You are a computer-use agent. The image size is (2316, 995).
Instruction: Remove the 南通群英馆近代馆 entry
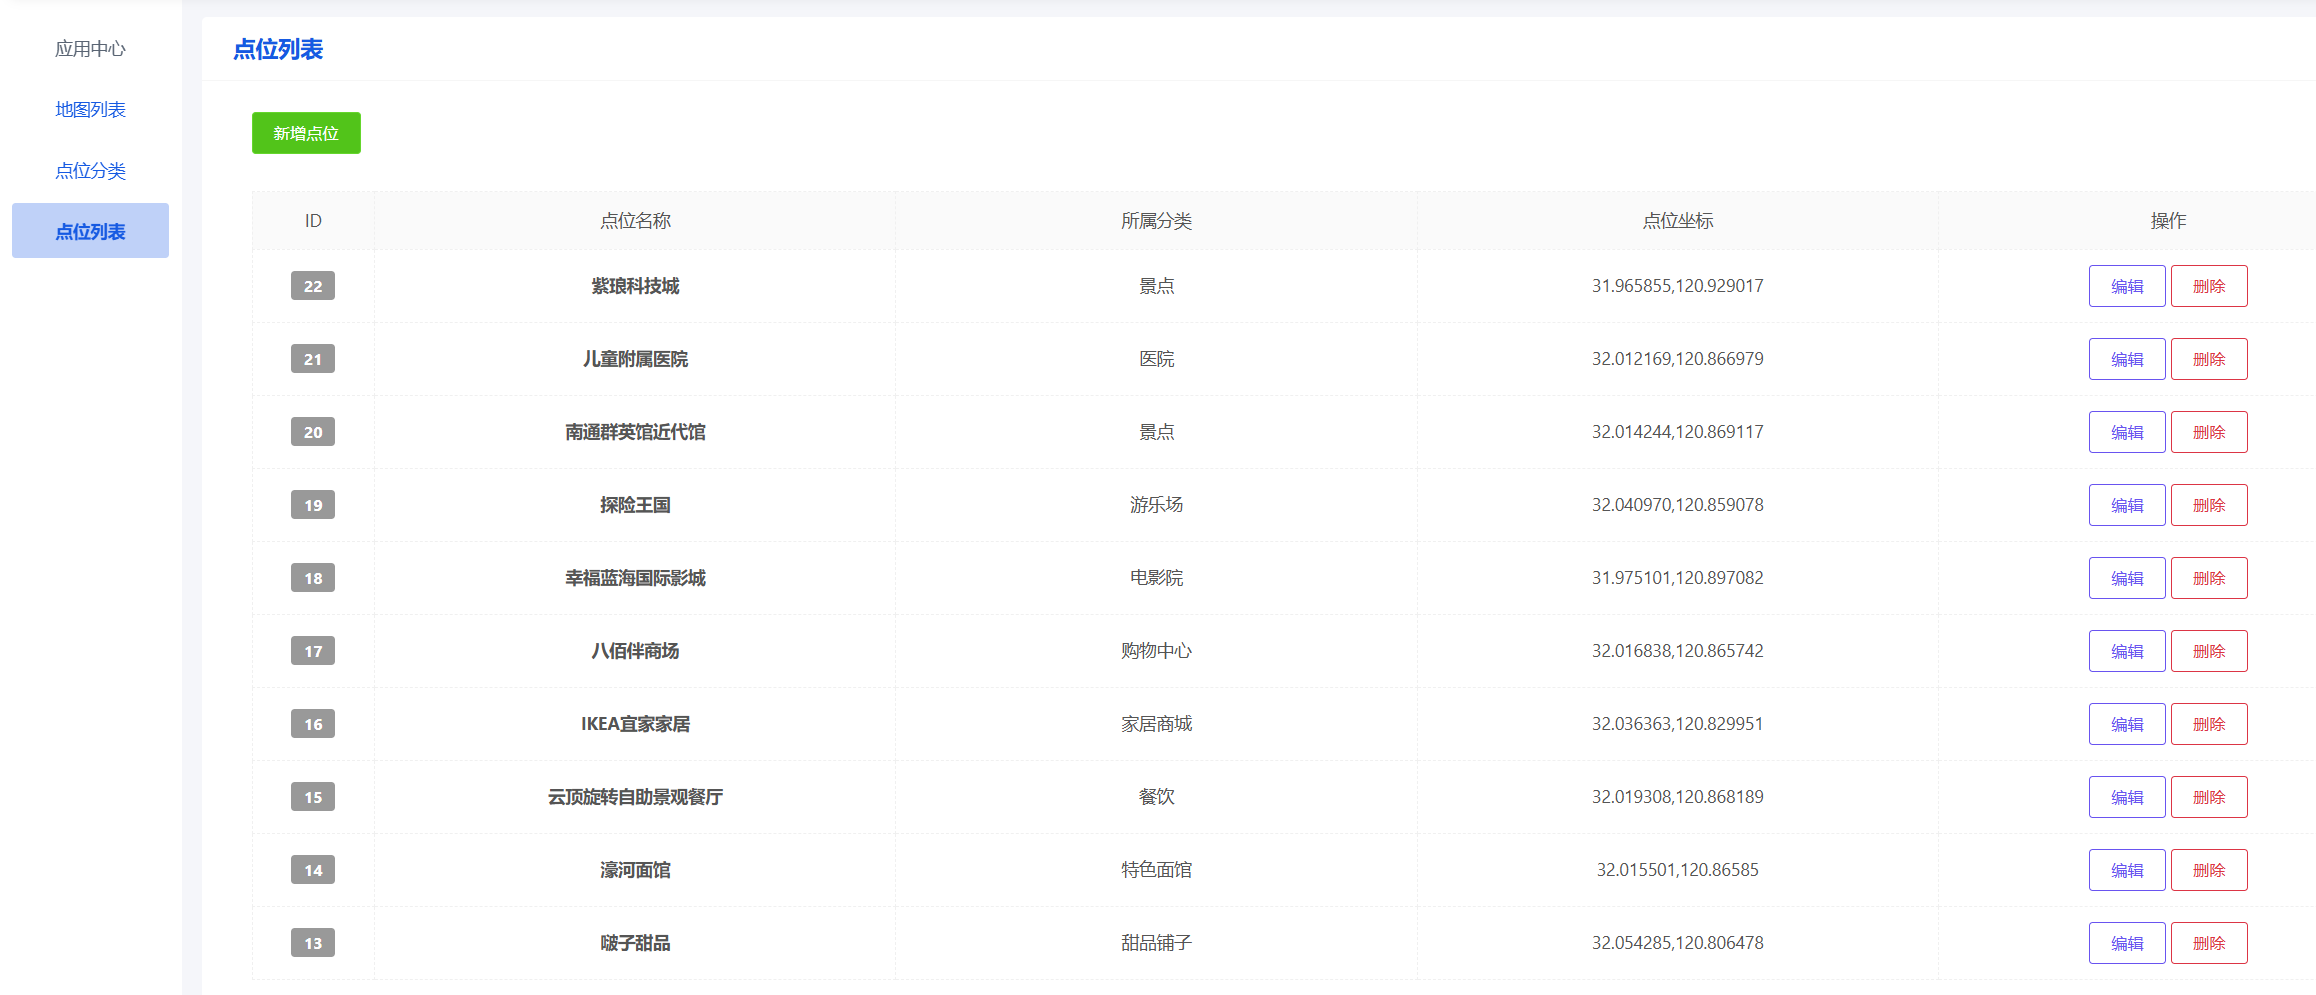tap(2208, 432)
